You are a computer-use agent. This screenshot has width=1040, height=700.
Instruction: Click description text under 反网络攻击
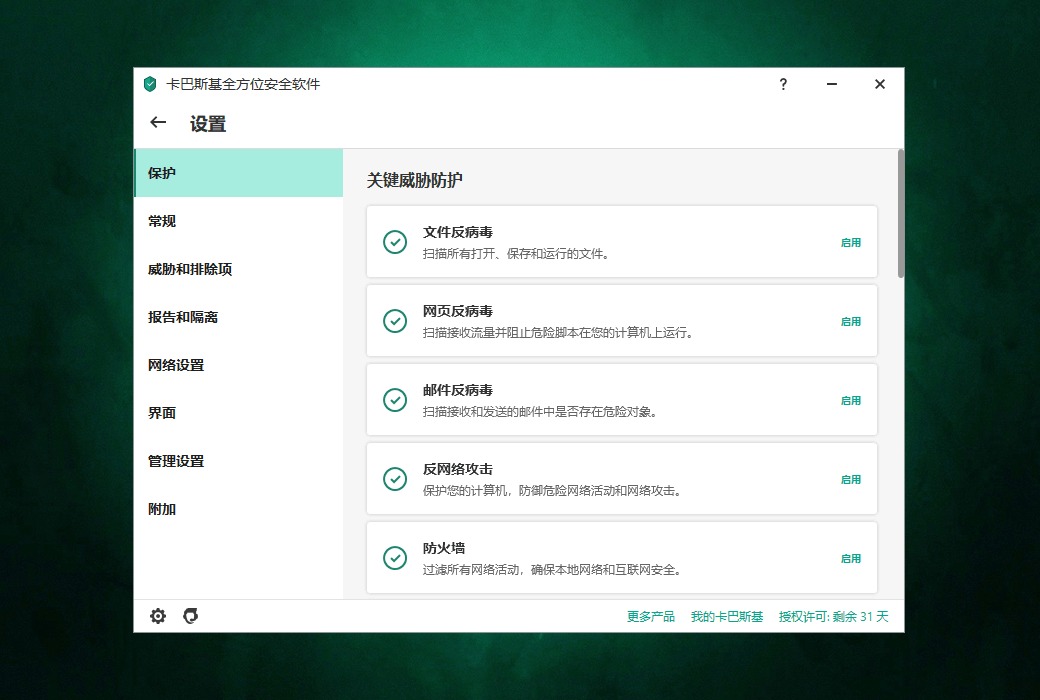pos(552,490)
